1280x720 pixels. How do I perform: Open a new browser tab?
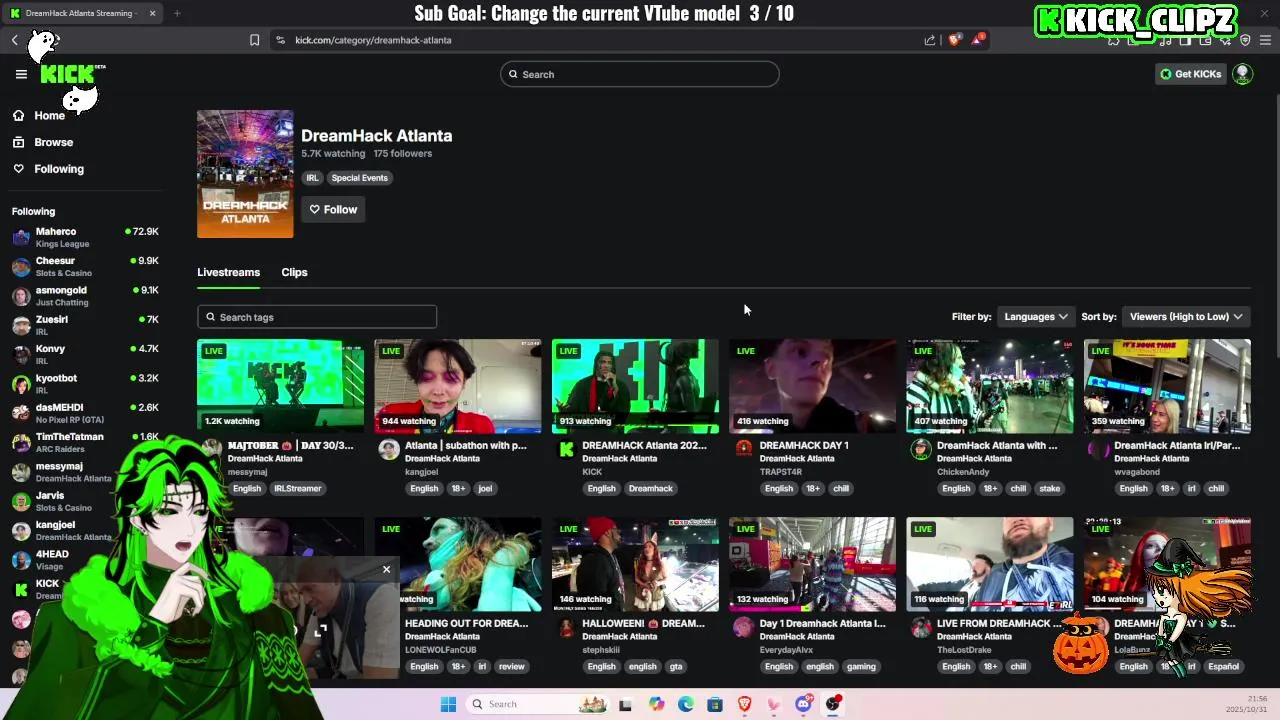coord(177,13)
